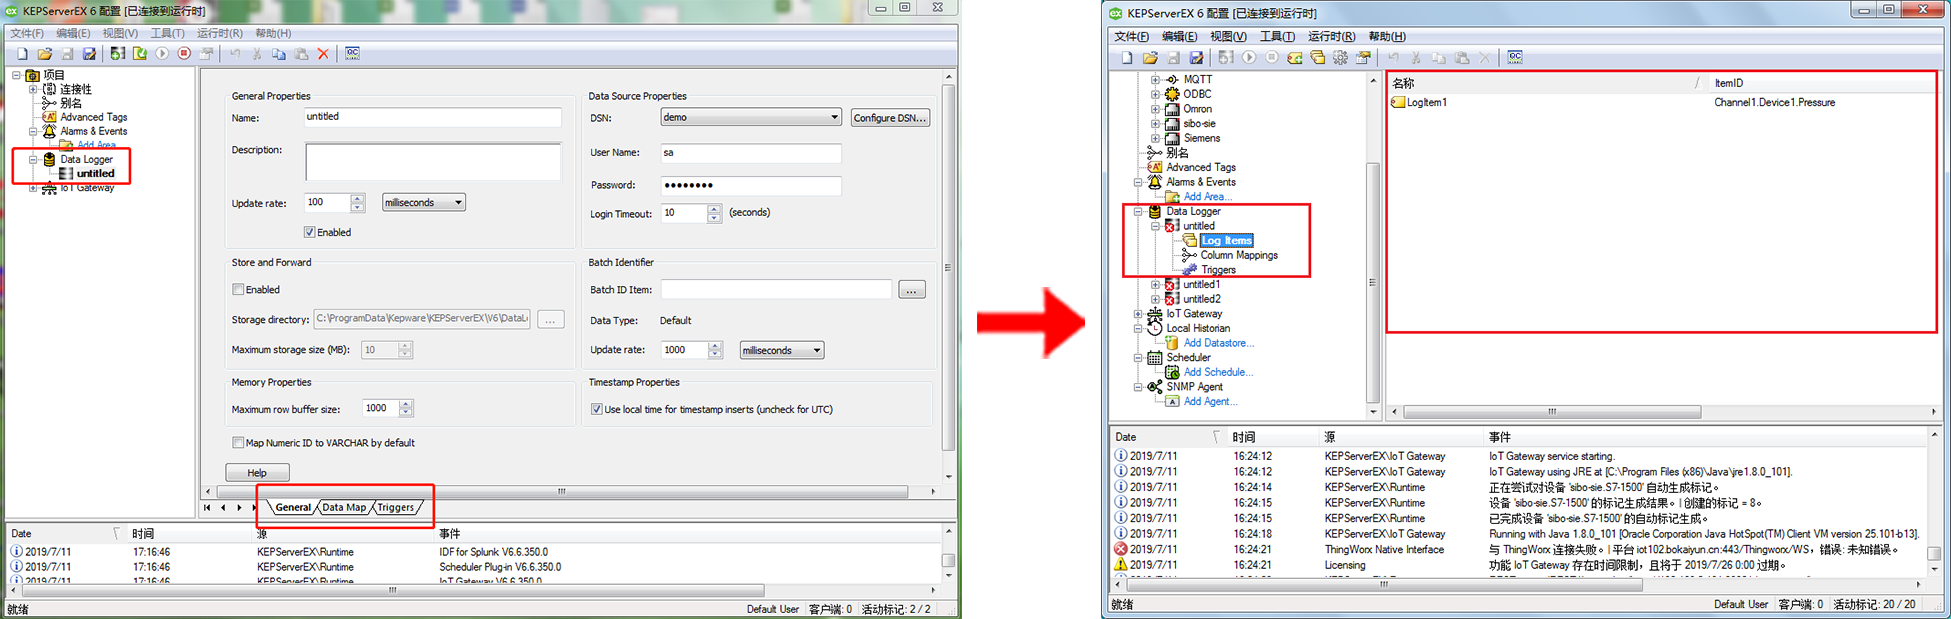Select the SNMP Agent tree node

[x=1194, y=387]
